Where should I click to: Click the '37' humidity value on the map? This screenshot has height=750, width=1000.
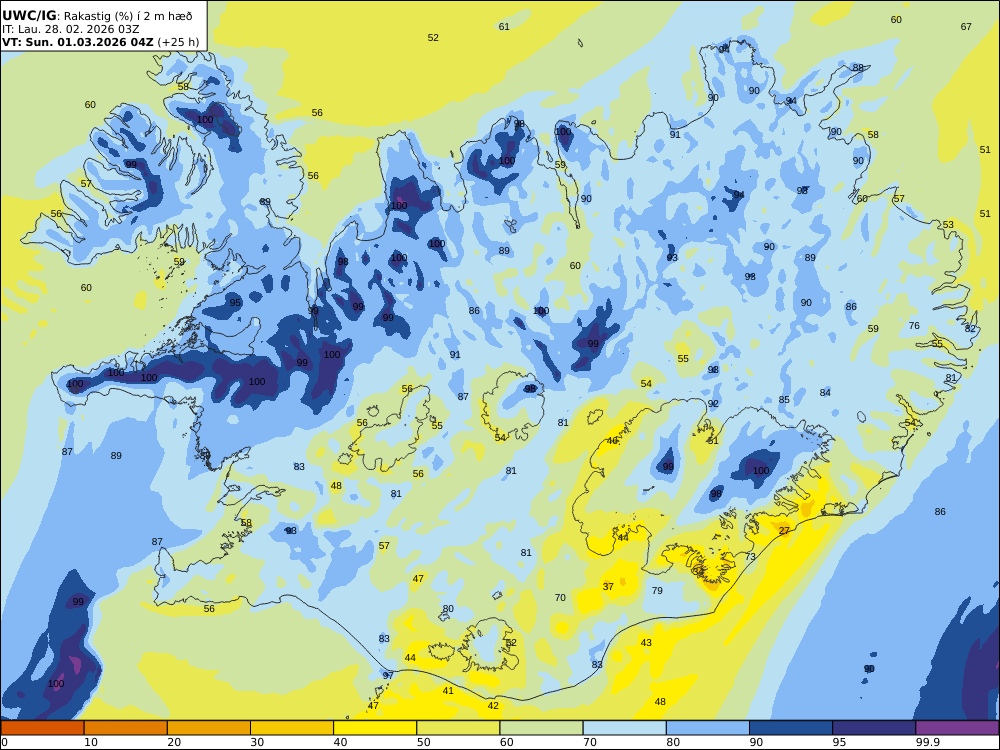click(x=608, y=587)
